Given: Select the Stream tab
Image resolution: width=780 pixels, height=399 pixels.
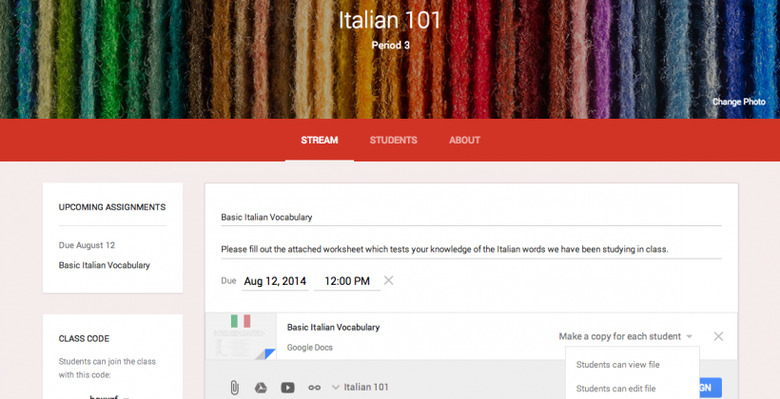Looking at the screenshot, I should (x=319, y=140).
